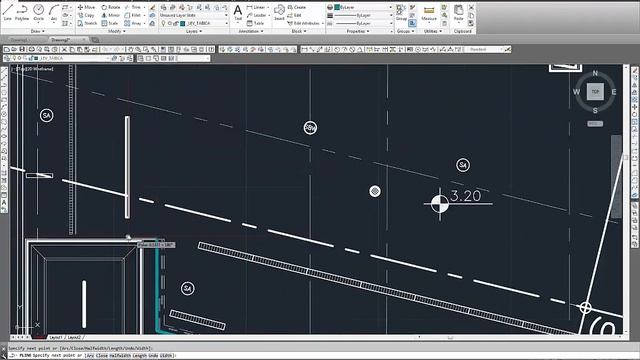
Task: Expand the Modify panel
Action: pyautogui.click(x=116, y=31)
